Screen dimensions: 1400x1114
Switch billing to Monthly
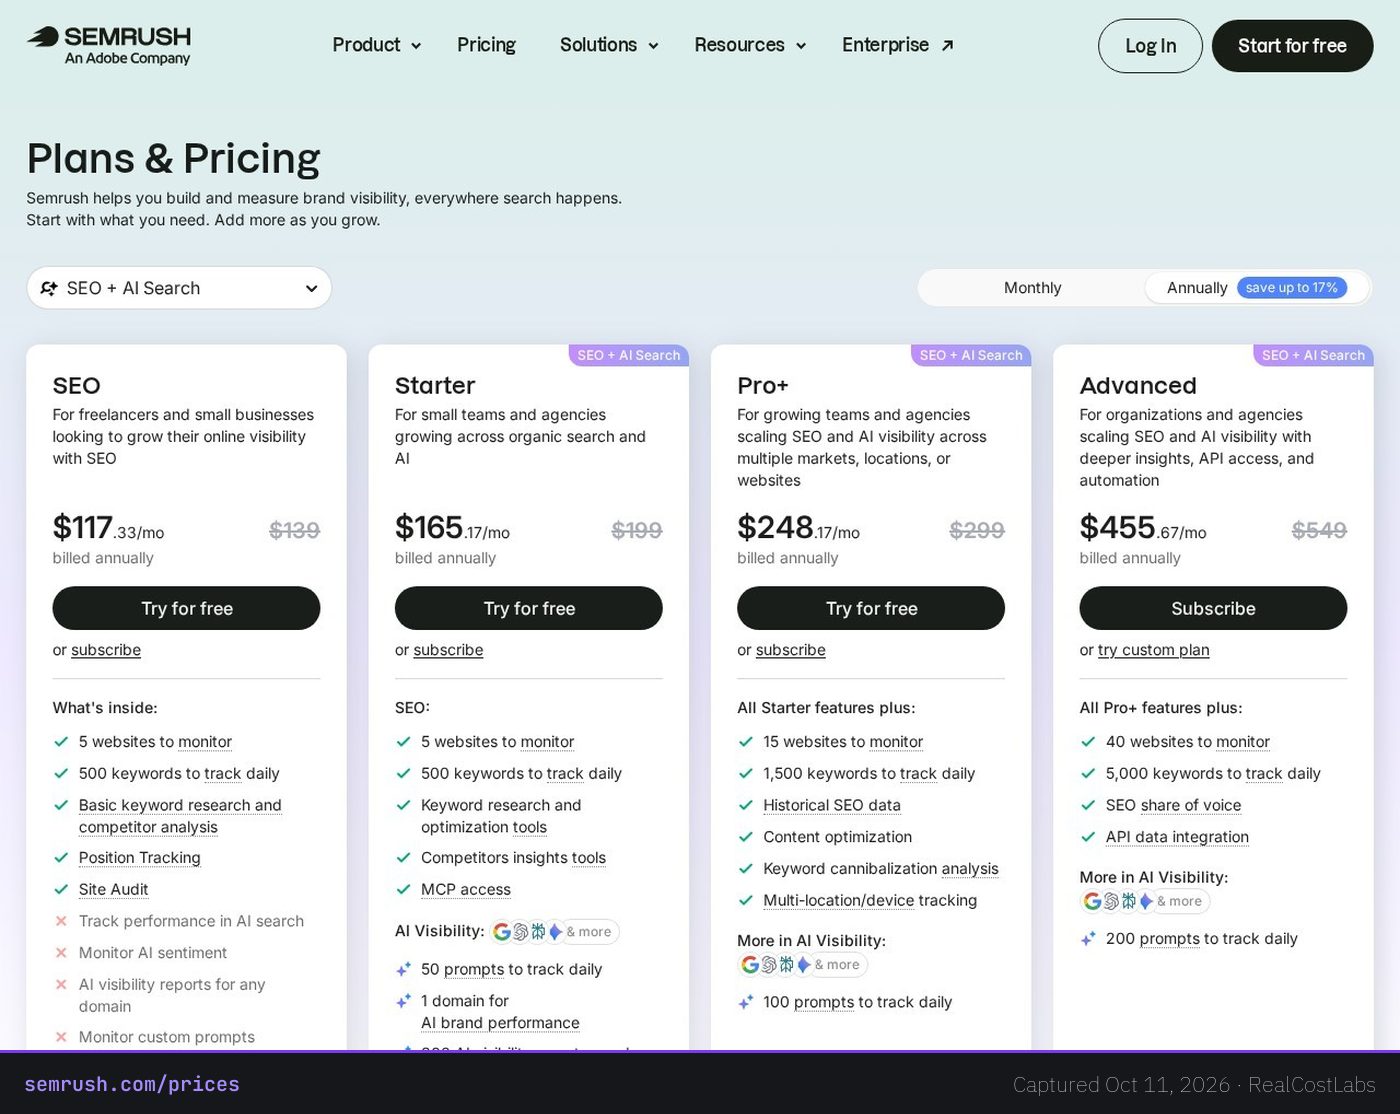tap(1032, 288)
